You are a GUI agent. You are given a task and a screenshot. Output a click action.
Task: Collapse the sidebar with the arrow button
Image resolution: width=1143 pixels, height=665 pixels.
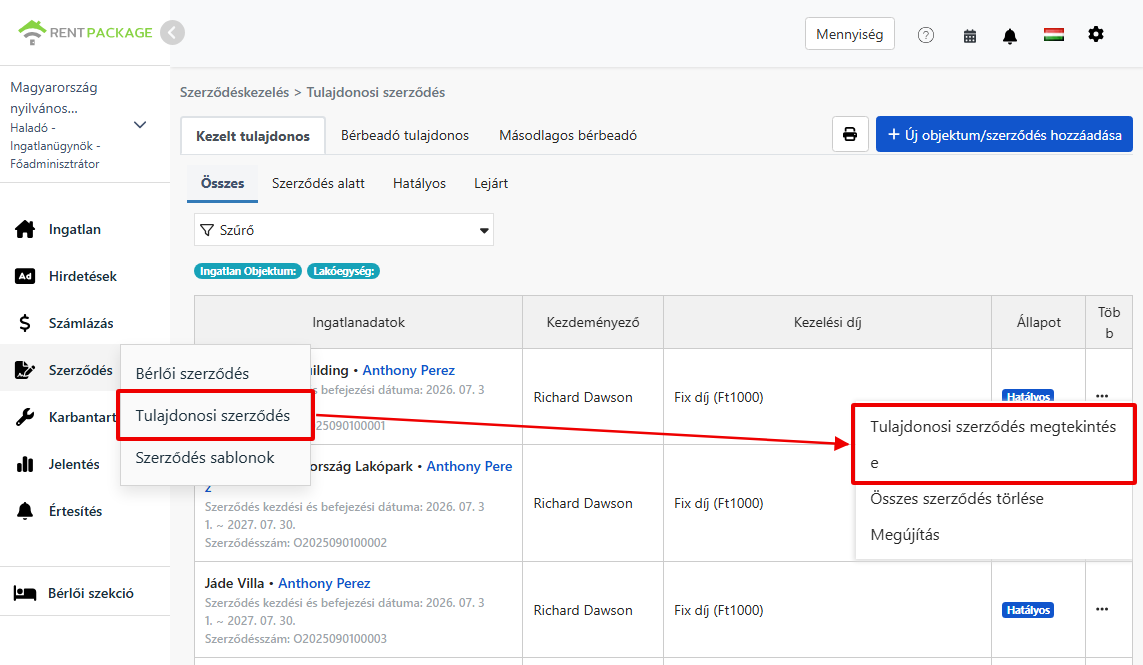pyautogui.click(x=172, y=33)
